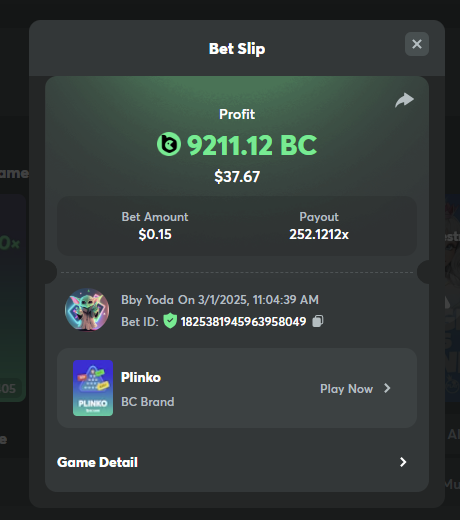Click the 252.1212x payout value
The height and width of the screenshot is (520, 460).
coord(319,234)
